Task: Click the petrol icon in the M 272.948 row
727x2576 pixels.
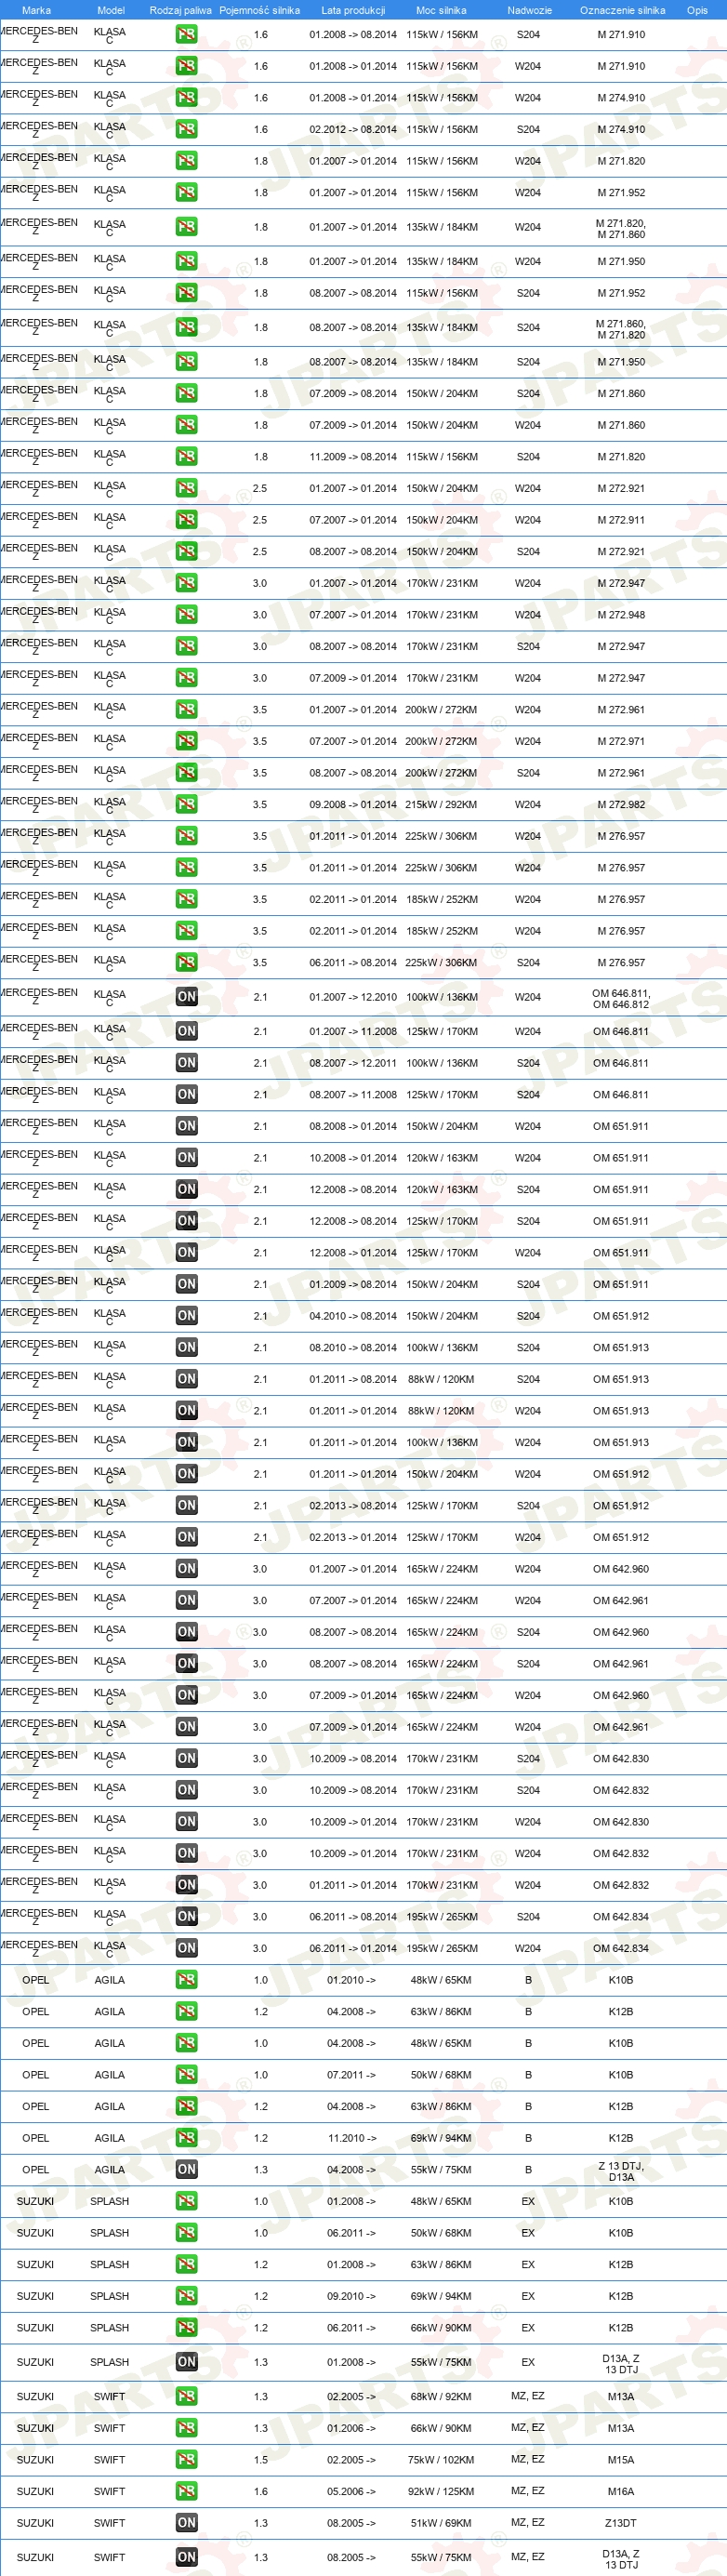Action: tap(186, 614)
